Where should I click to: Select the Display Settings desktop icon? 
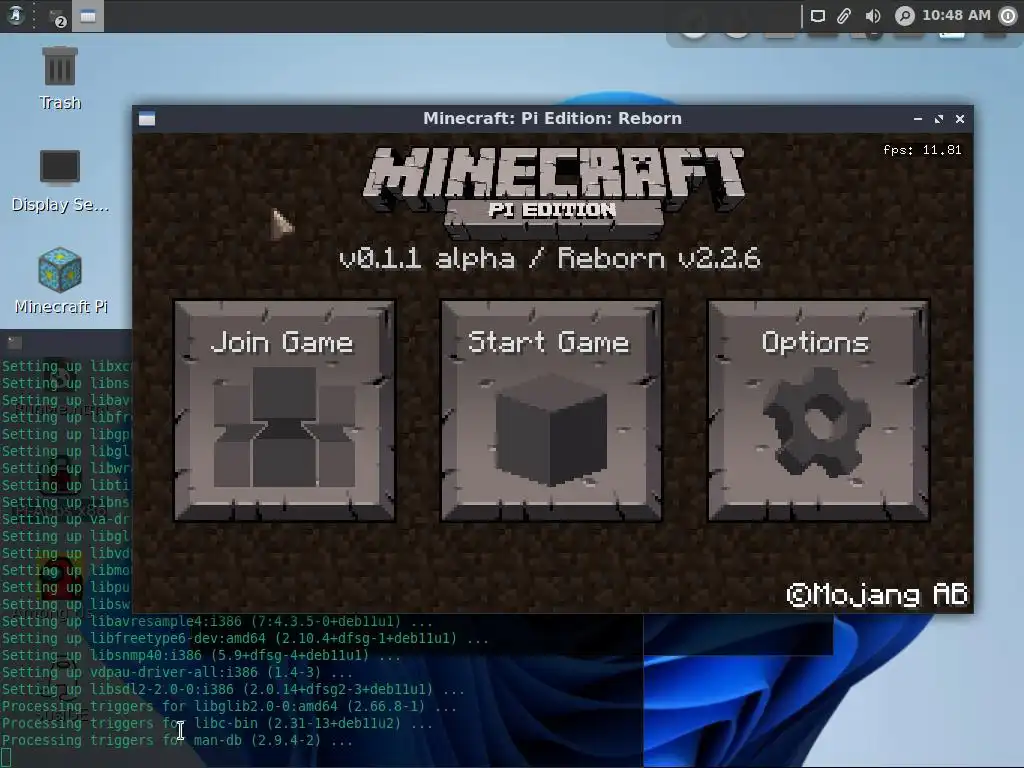(59, 181)
